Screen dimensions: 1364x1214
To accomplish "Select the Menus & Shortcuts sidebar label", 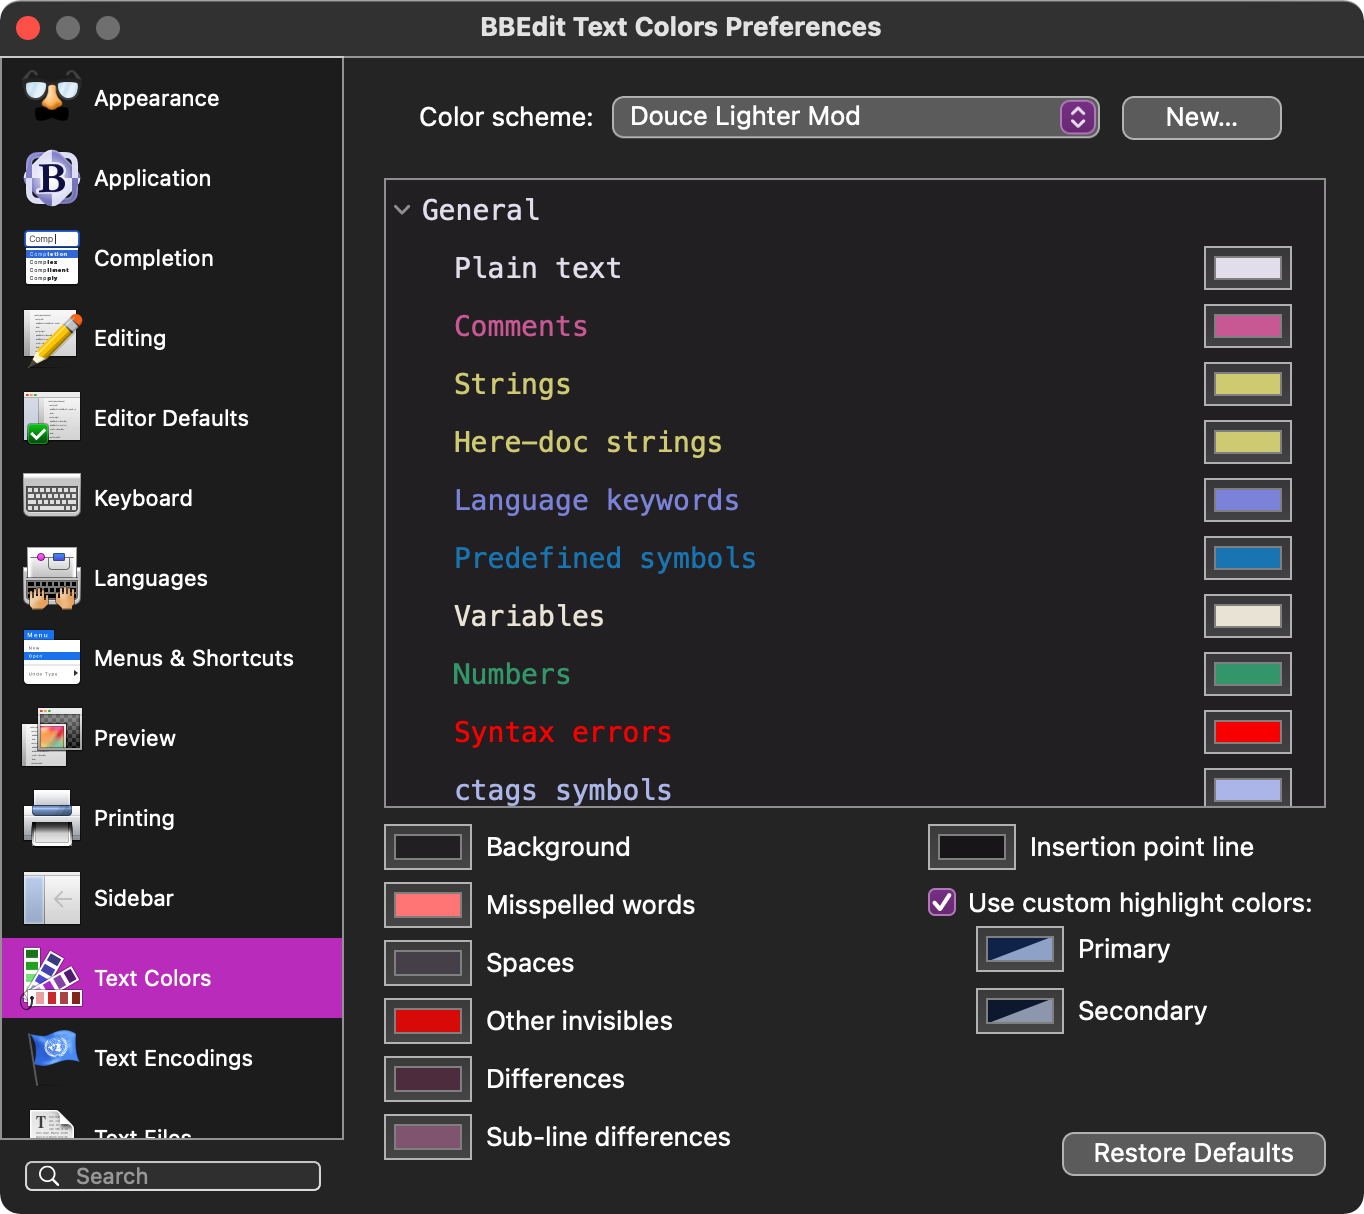I will point(194,658).
